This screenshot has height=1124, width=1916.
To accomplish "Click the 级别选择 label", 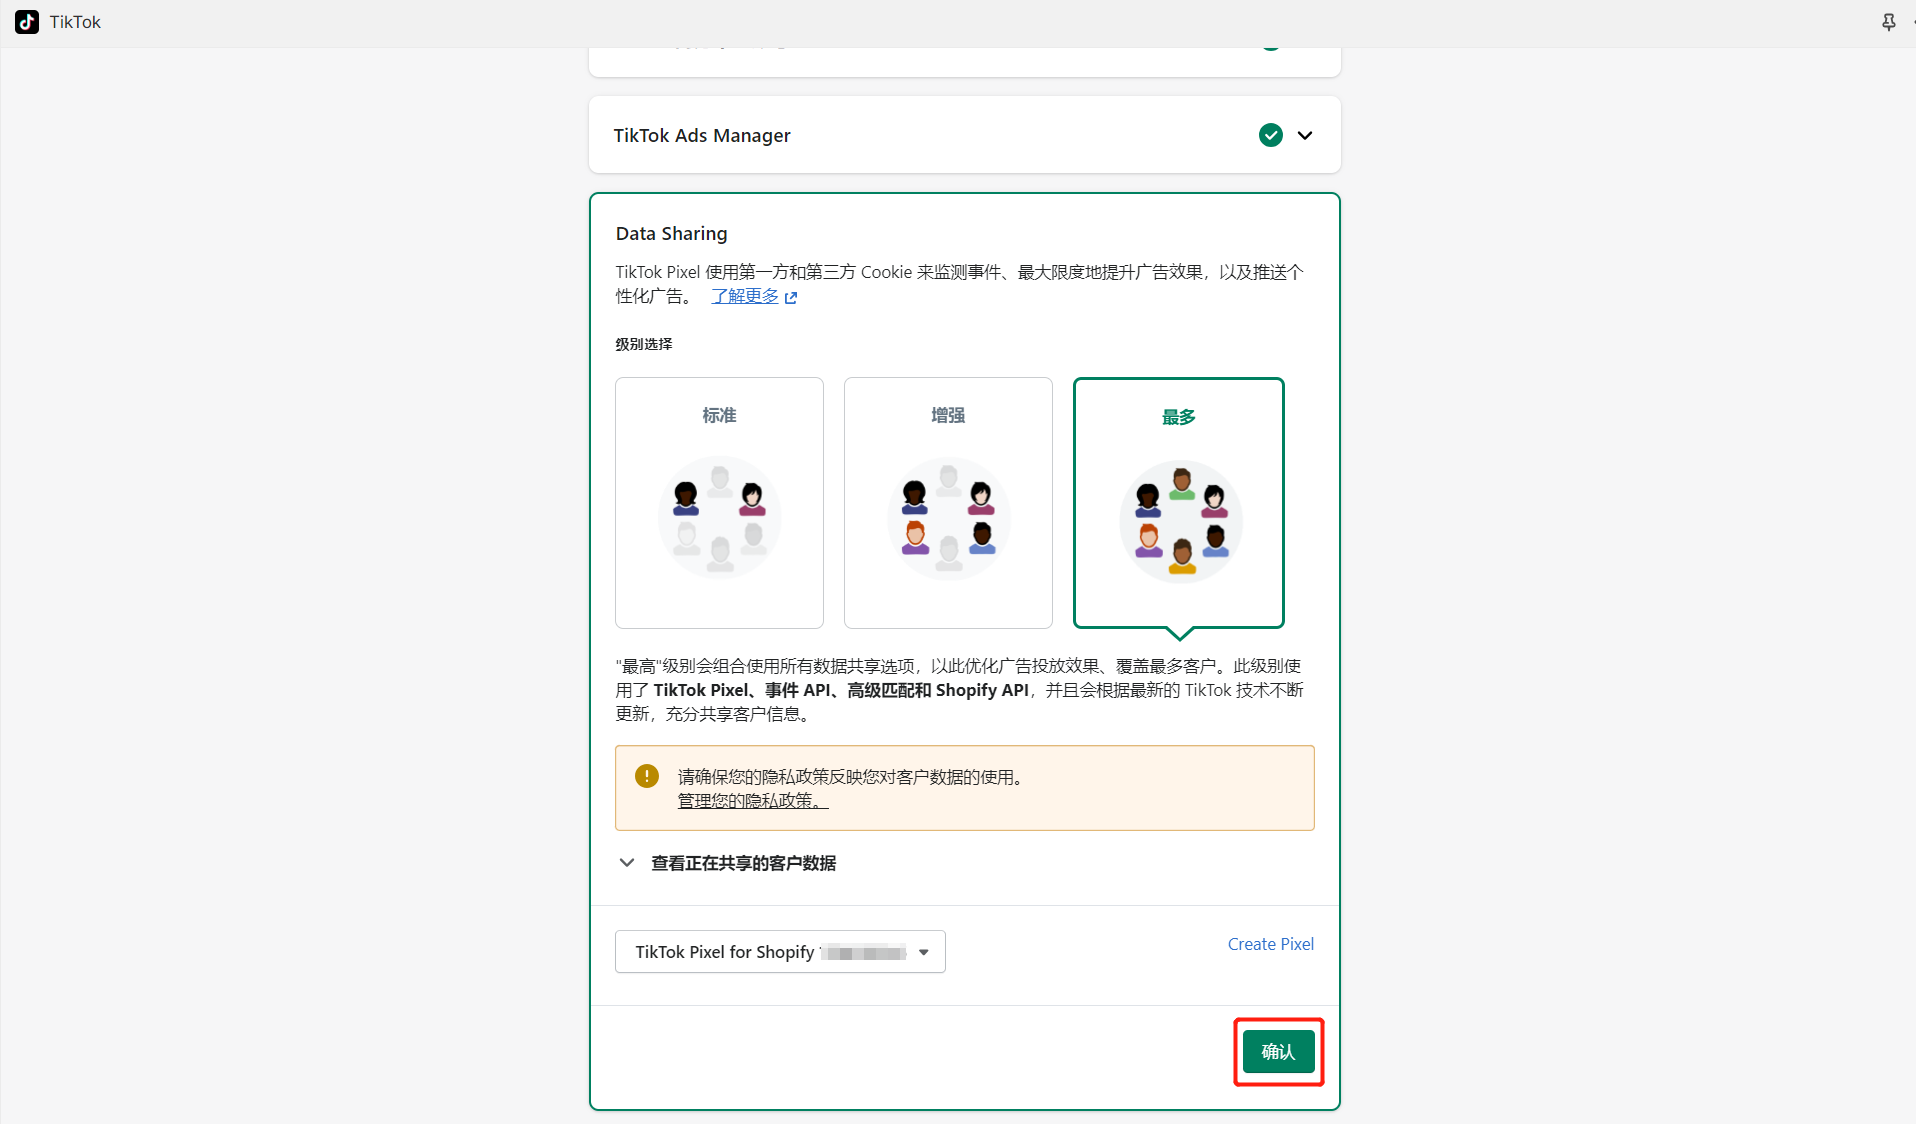I will pos(644,344).
